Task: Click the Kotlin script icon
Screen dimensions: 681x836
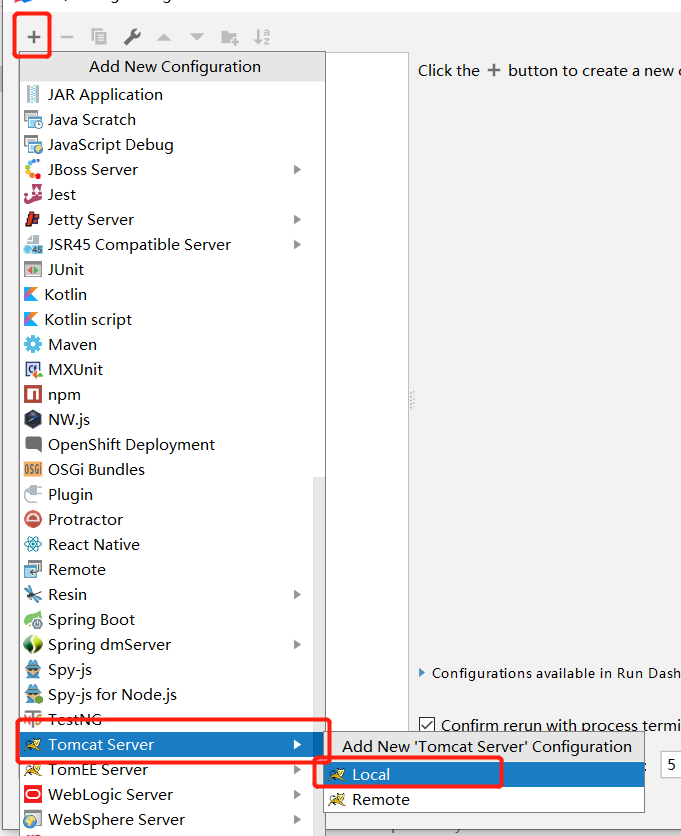Action: 31,319
